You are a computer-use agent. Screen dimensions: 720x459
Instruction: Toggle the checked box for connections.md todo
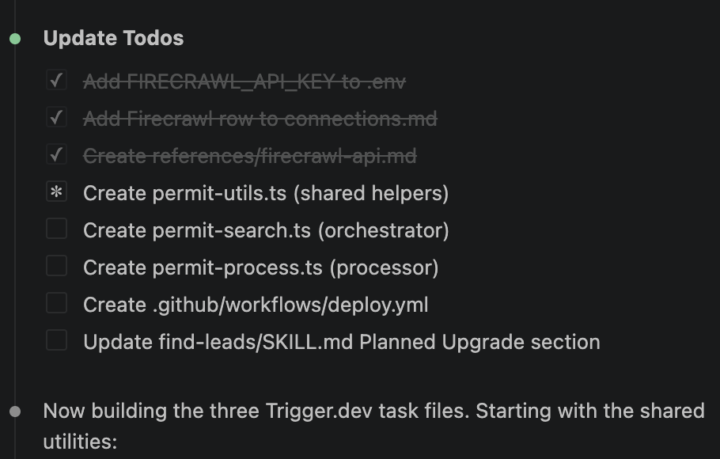click(56, 118)
